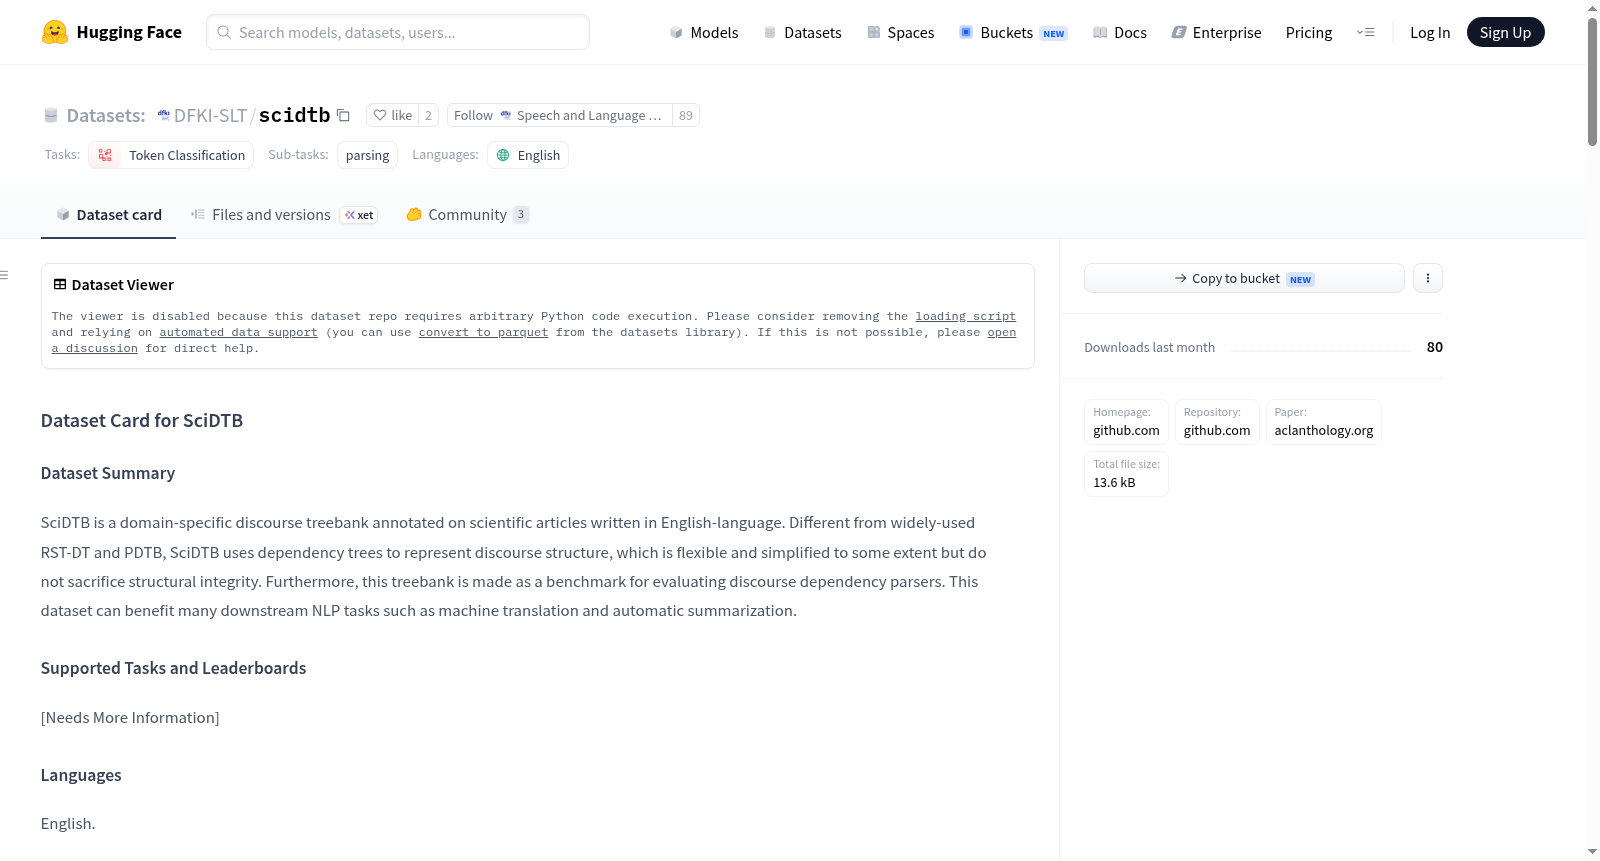Expand the navigation overflow menu icon

(x=1365, y=32)
